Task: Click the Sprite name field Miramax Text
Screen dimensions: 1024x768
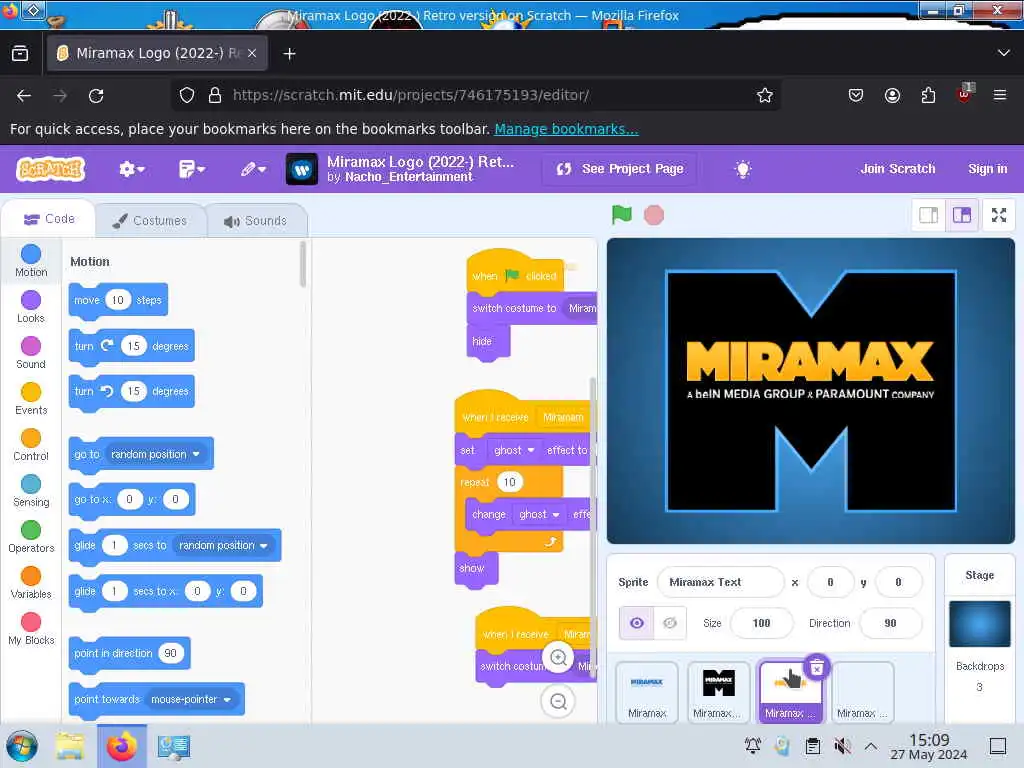Action: tap(720, 582)
